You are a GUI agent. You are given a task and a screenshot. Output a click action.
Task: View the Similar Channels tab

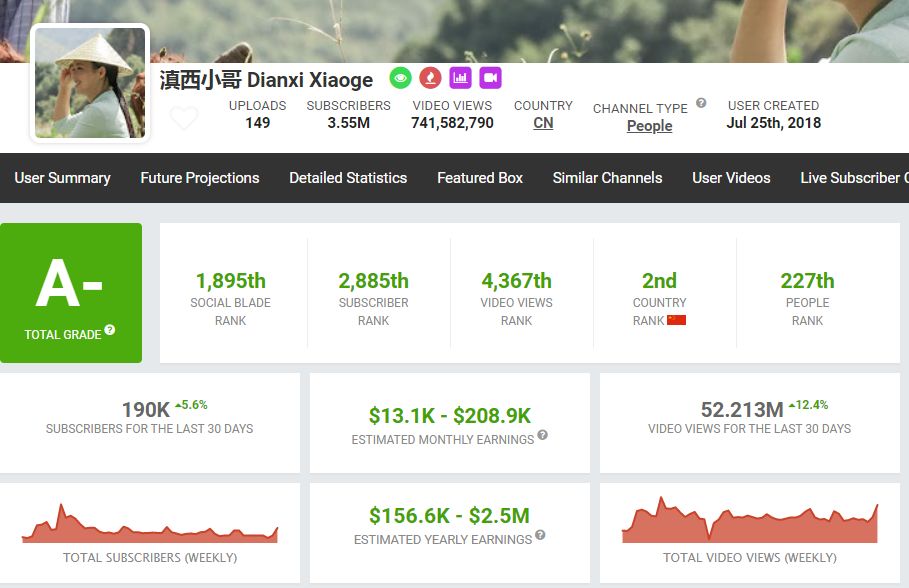(x=607, y=178)
